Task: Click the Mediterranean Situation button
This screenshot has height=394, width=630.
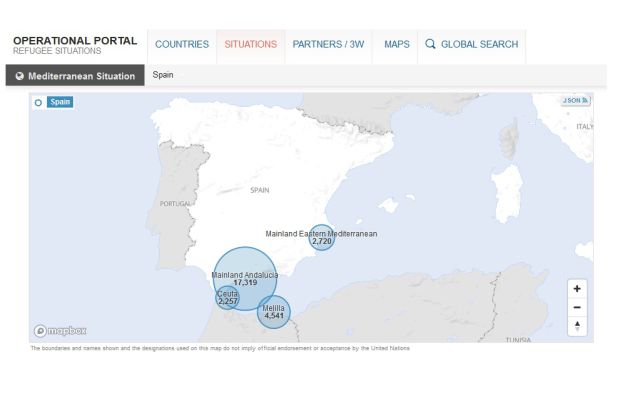Action: coord(75,76)
